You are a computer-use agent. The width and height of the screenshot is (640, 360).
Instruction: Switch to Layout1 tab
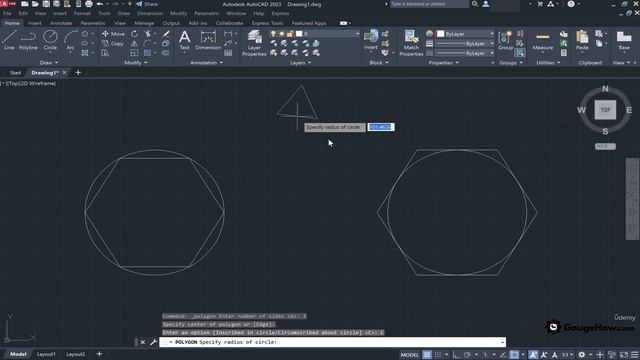46,354
